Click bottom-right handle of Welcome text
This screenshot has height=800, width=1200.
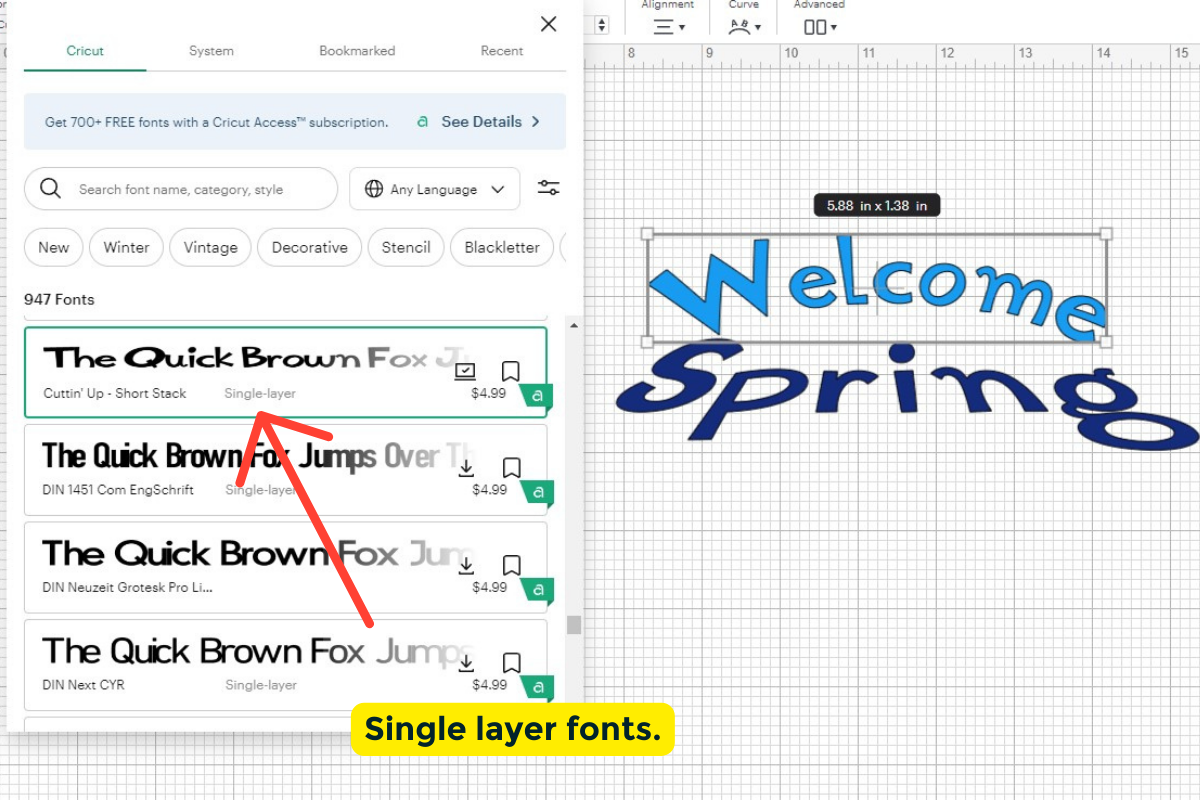tap(1106, 342)
